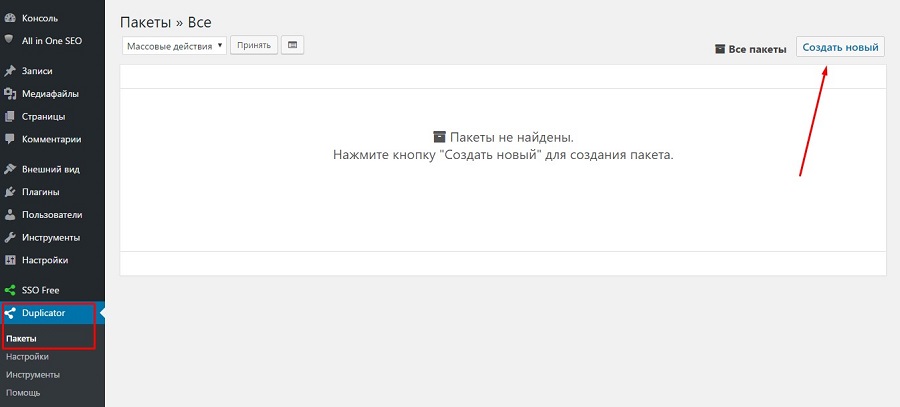Open Помощь submenu under Duplicator
The image size is (900, 407).
coord(23,393)
